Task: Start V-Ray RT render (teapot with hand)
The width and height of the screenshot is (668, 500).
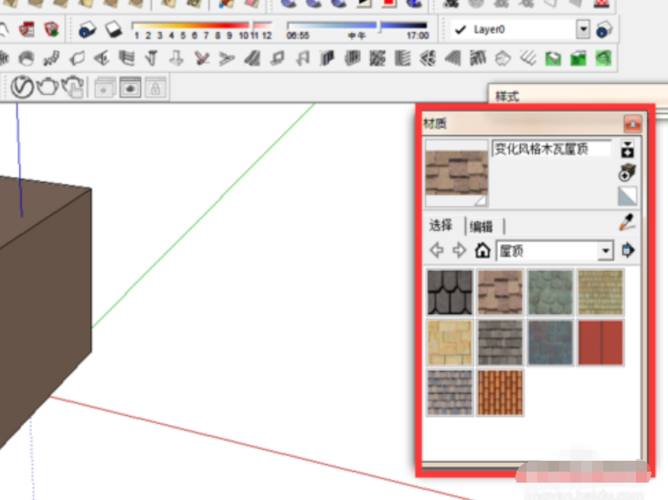Action: pyautogui.click(x=73, y=87)
